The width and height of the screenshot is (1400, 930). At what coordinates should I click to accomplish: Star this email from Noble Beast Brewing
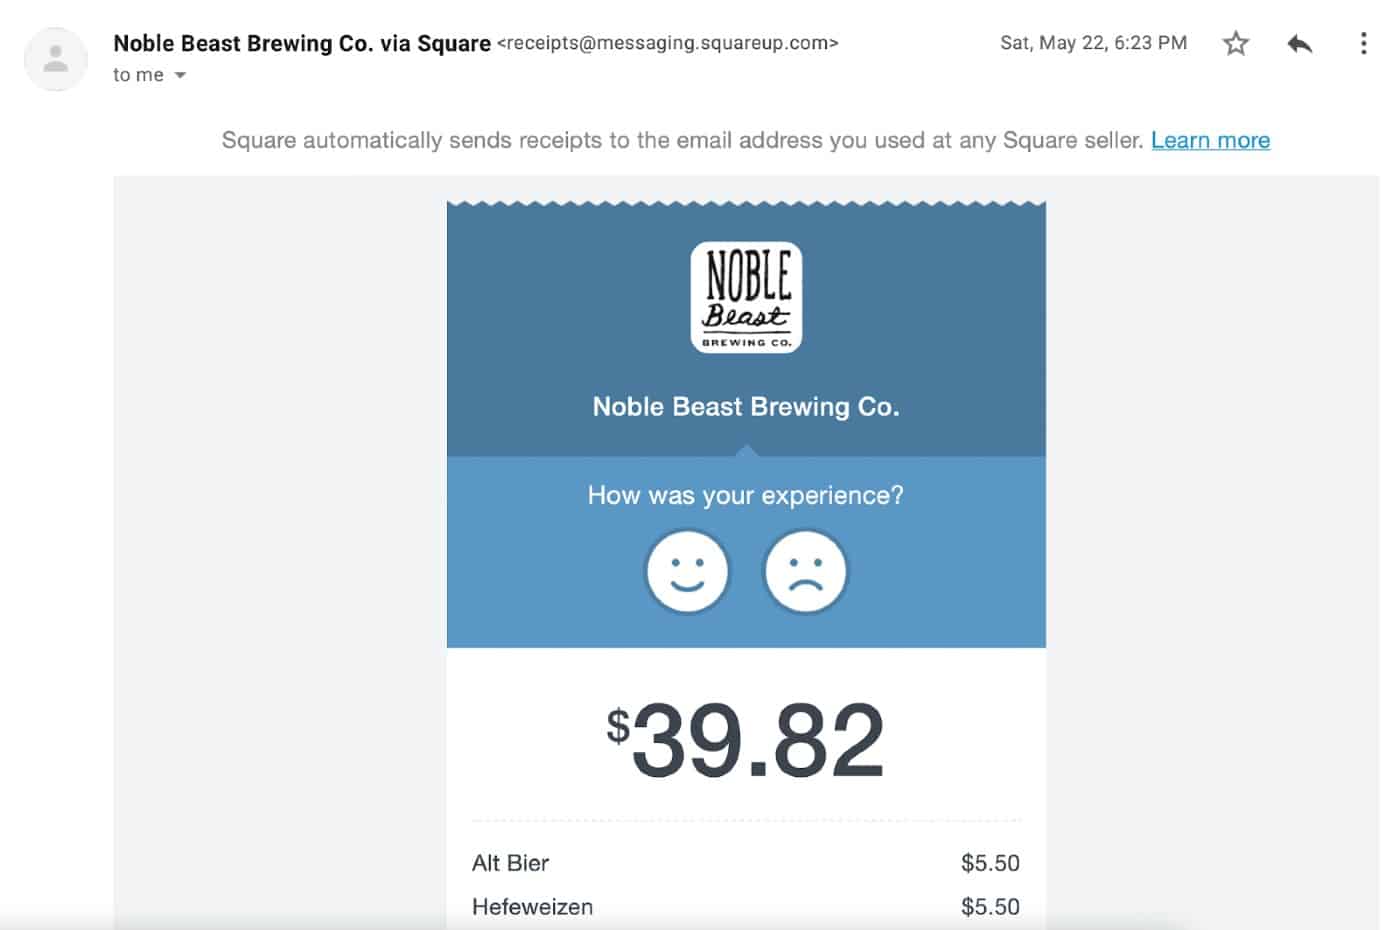click(x=1236, y=43)
